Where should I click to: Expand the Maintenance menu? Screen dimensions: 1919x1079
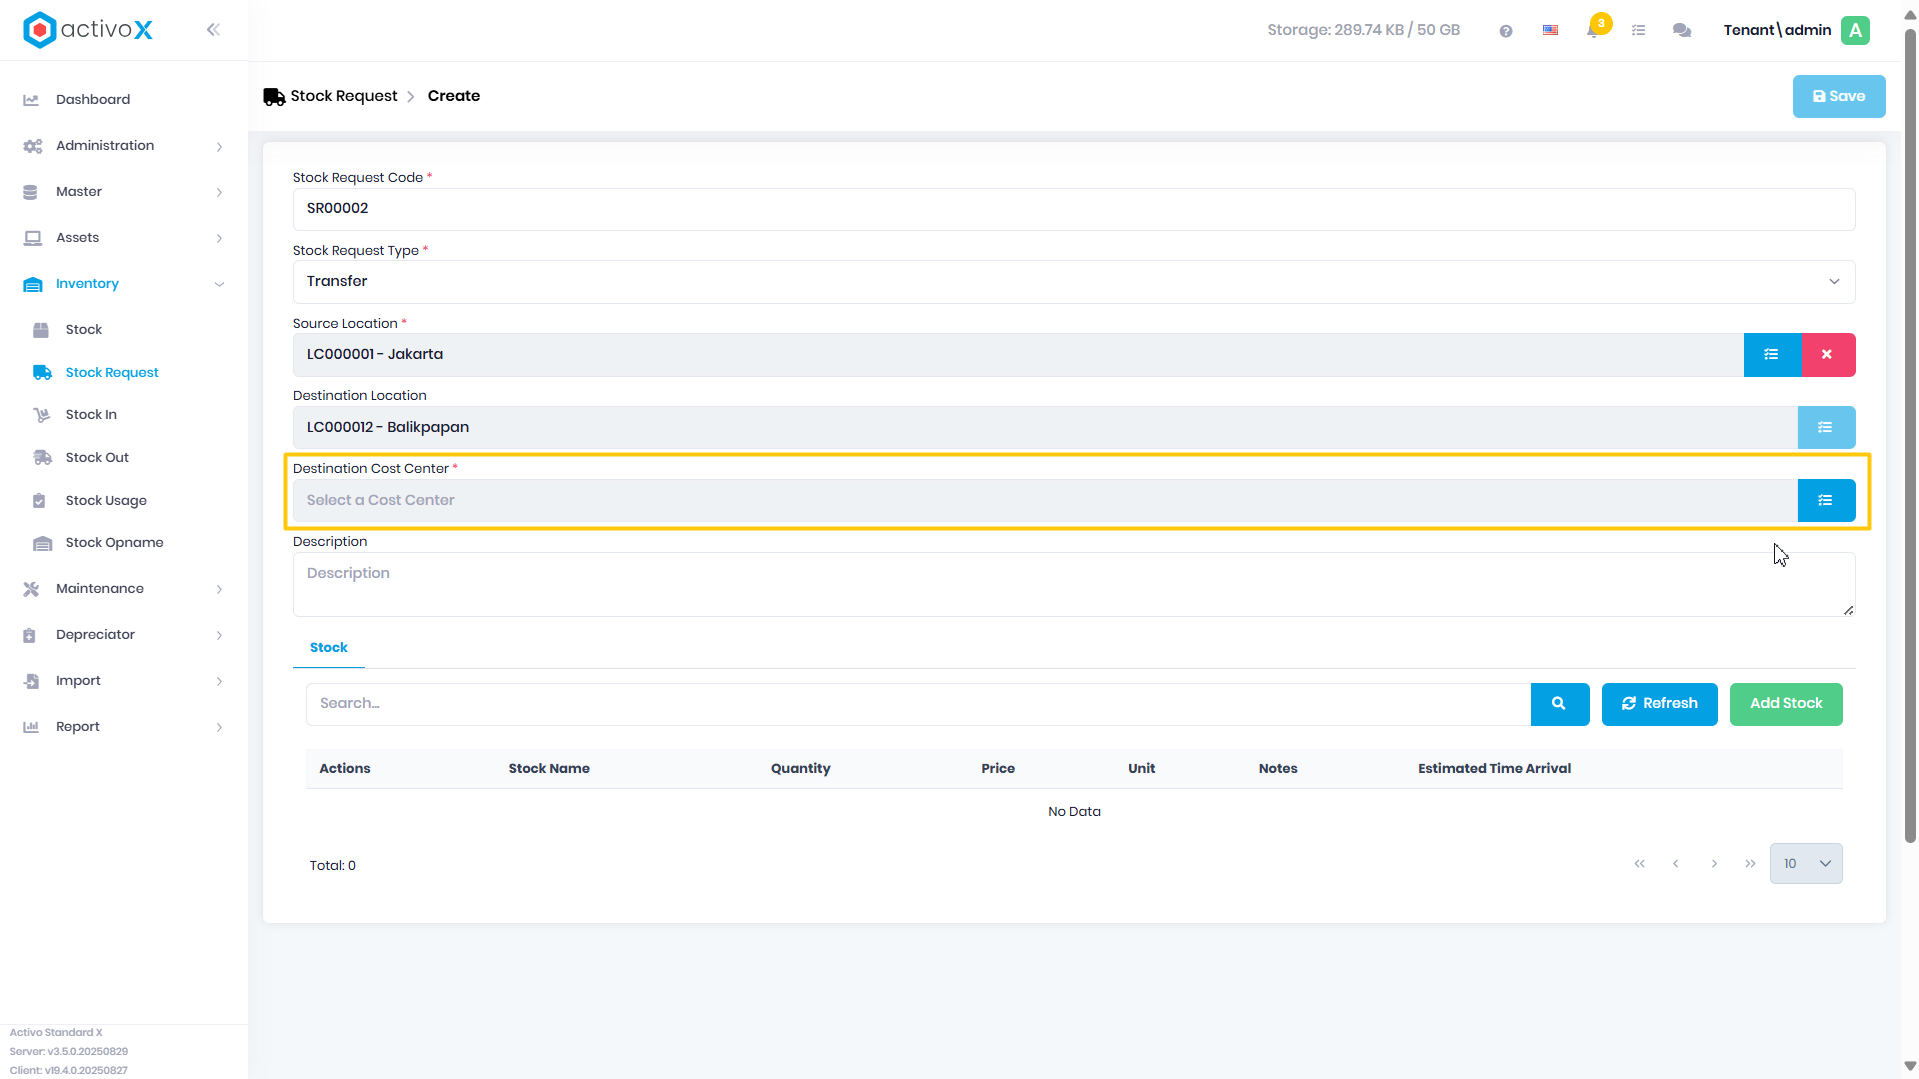tap(219, 590)
